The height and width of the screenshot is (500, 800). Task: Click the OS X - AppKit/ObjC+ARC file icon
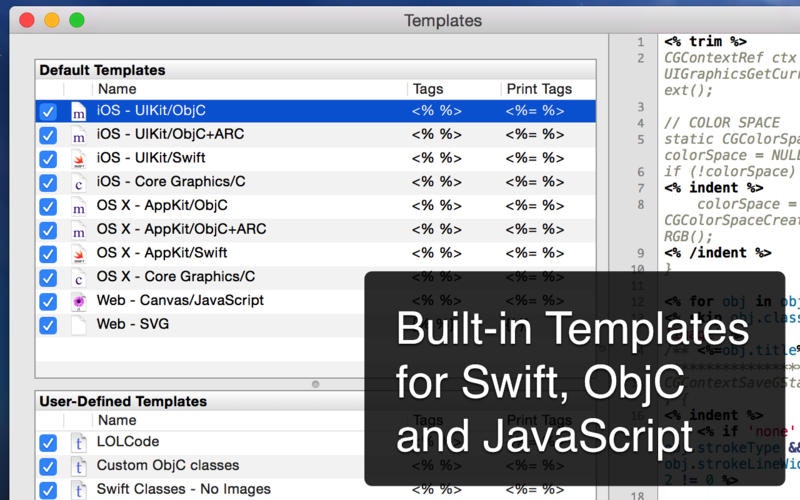[x=79, y=230]
